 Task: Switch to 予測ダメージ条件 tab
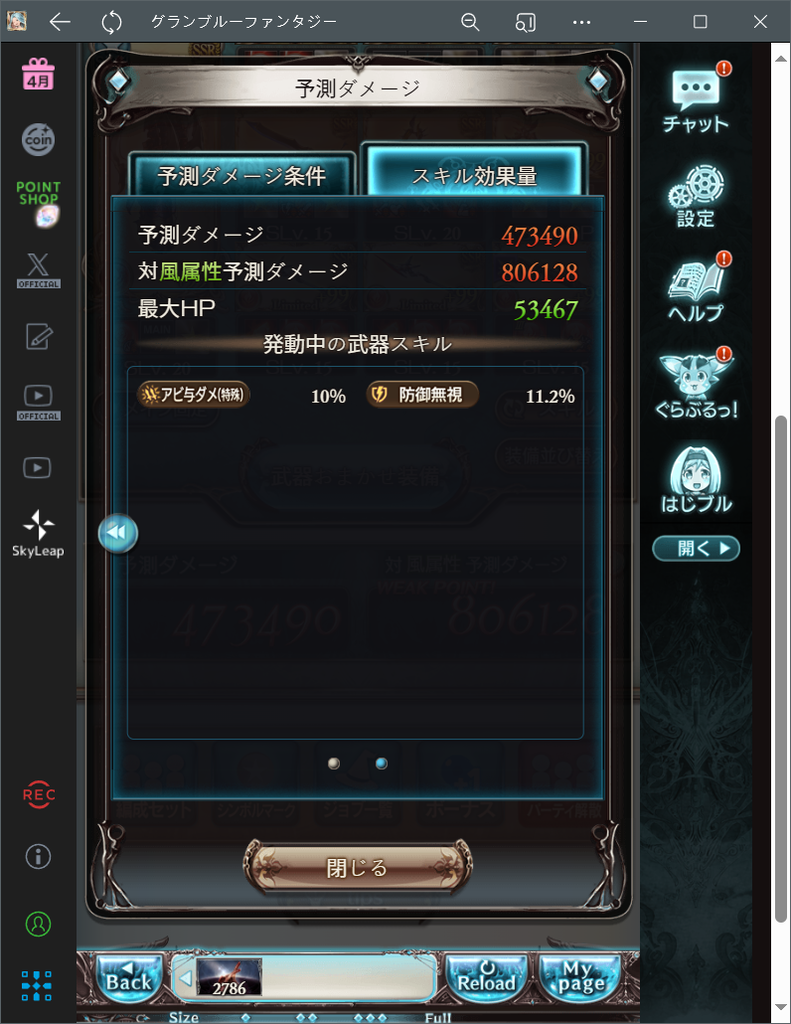(x=242, y=175)
